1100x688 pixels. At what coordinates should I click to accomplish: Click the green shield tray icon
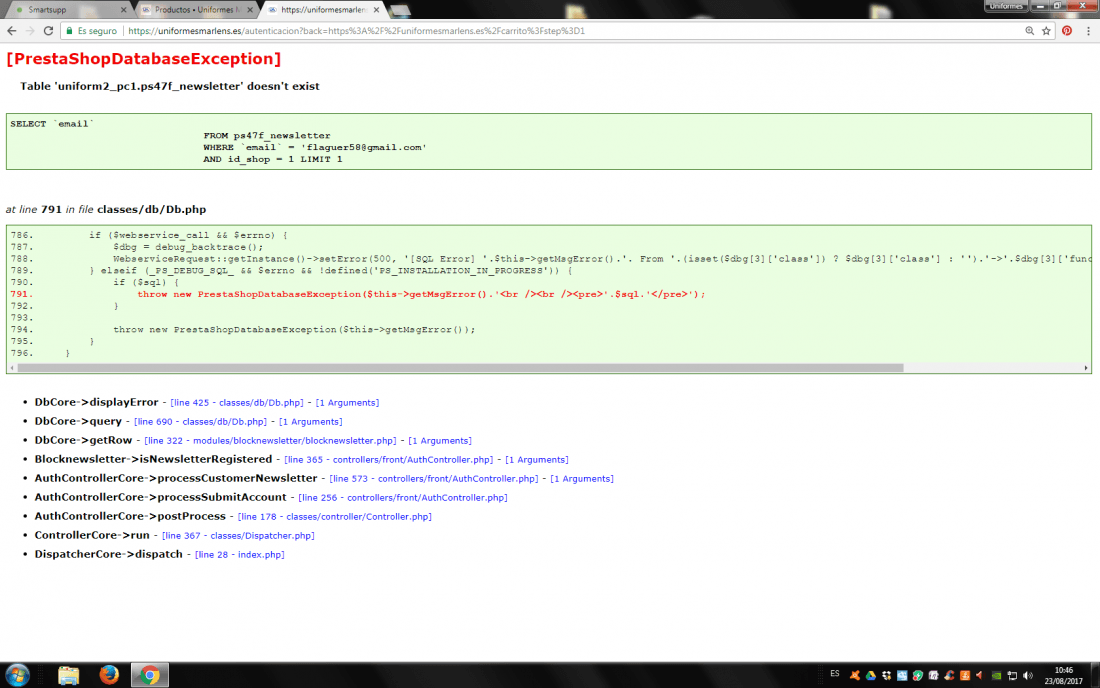pos(918,675)
